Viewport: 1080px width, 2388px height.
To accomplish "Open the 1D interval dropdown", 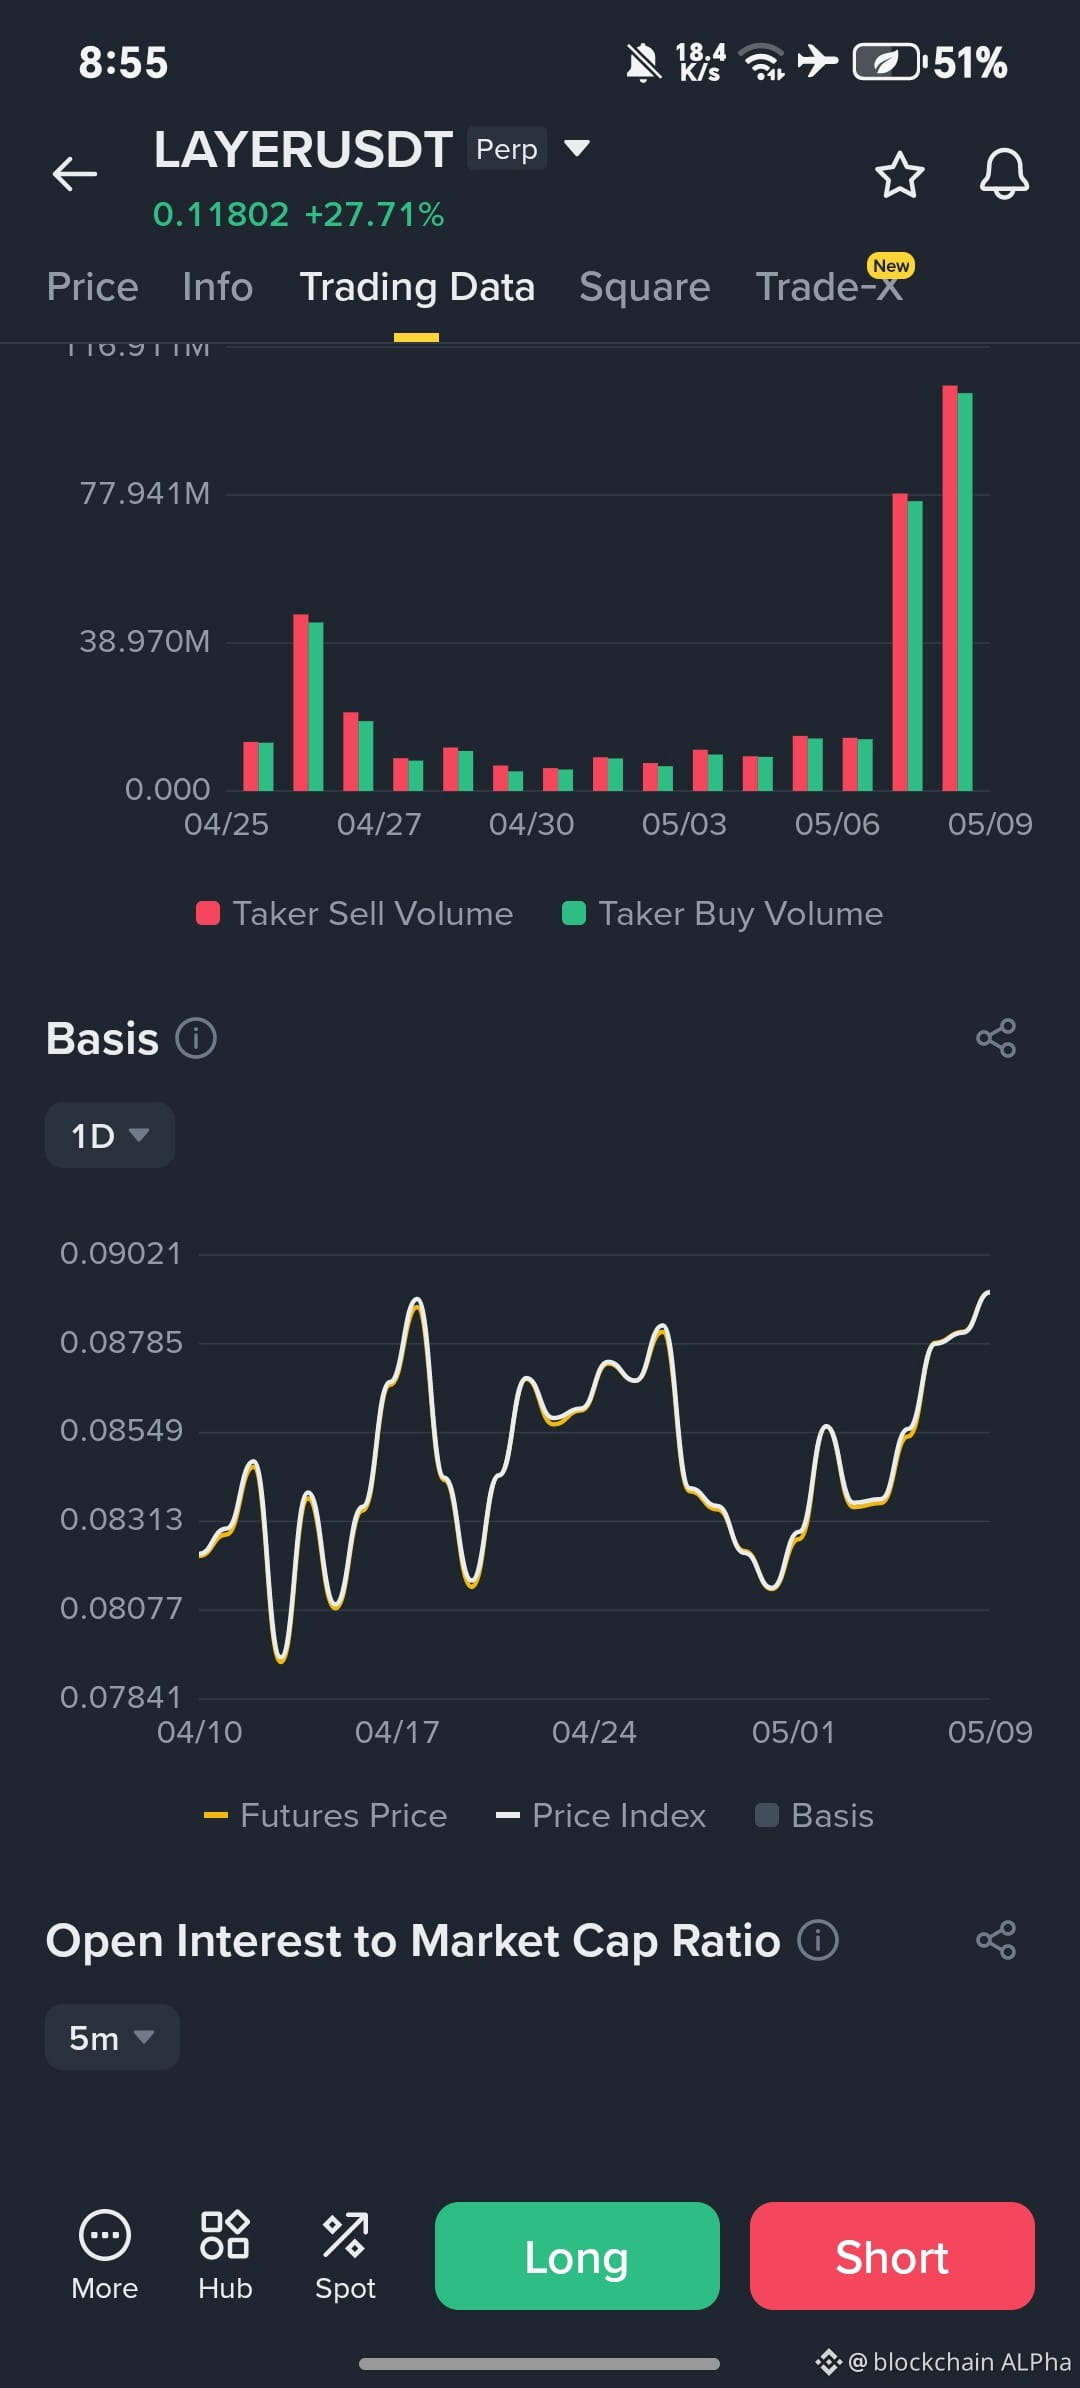I will 110,1135.
